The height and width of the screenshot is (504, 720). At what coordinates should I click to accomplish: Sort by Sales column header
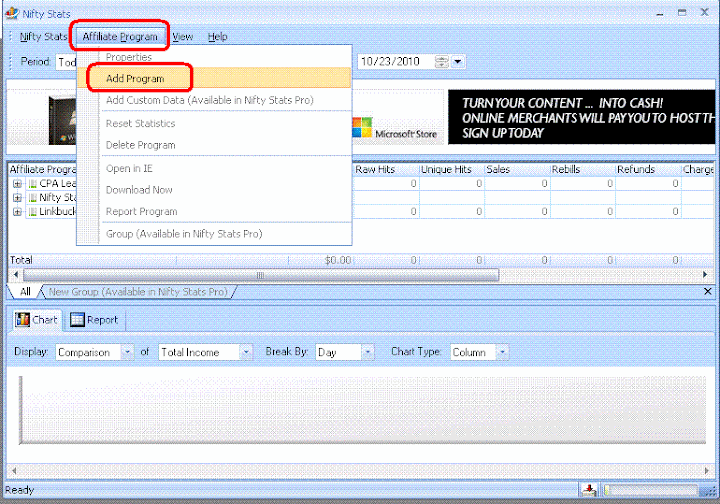tap(517, 169)
